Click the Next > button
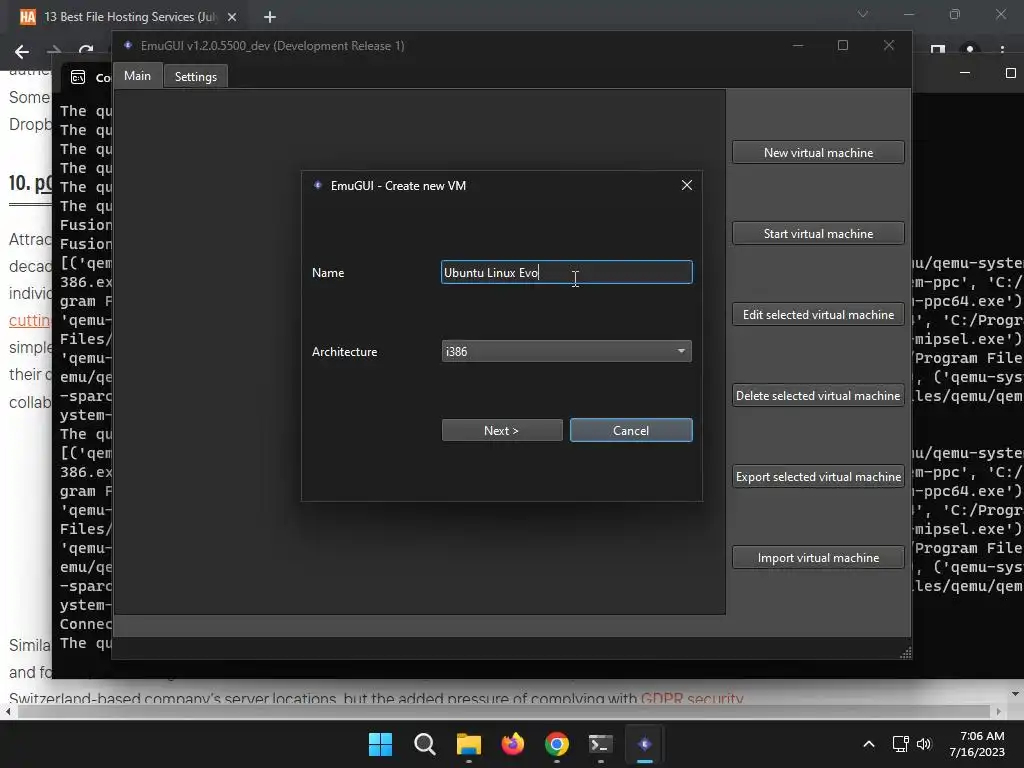 pyautogui.click(x=502, y=430)
